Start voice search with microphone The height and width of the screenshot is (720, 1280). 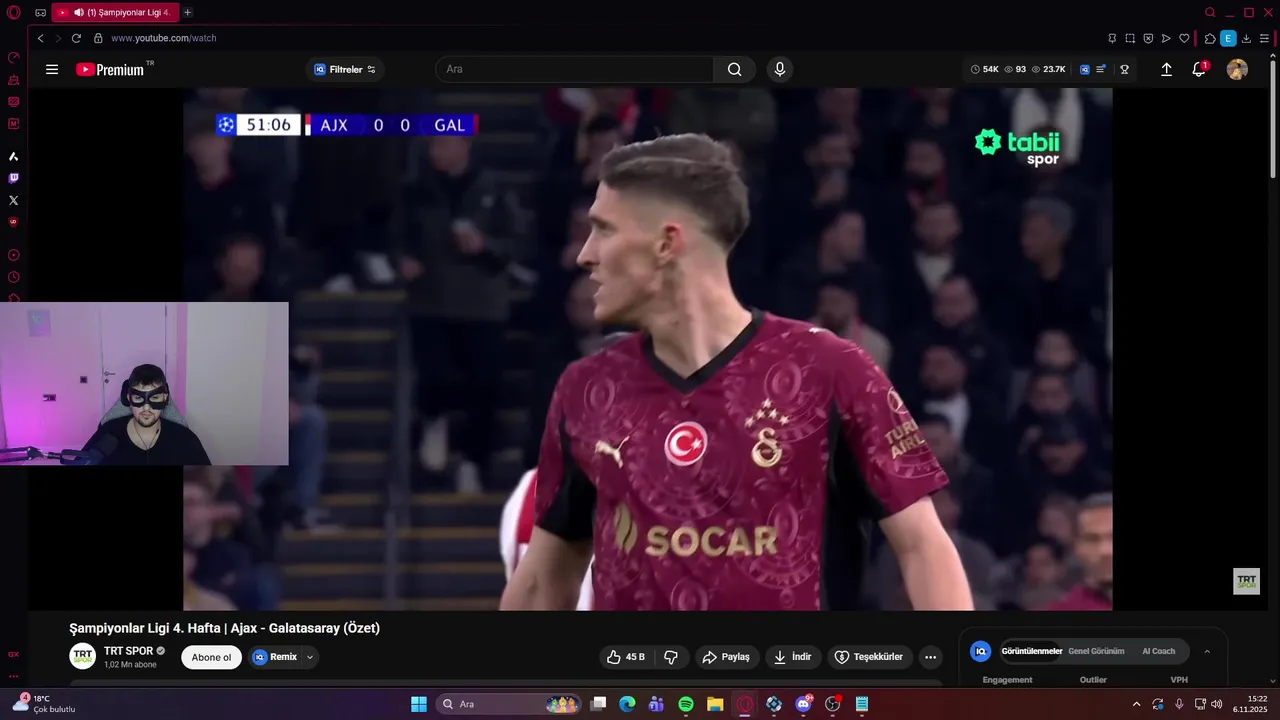pyautogui.click(x=780, y=69)
